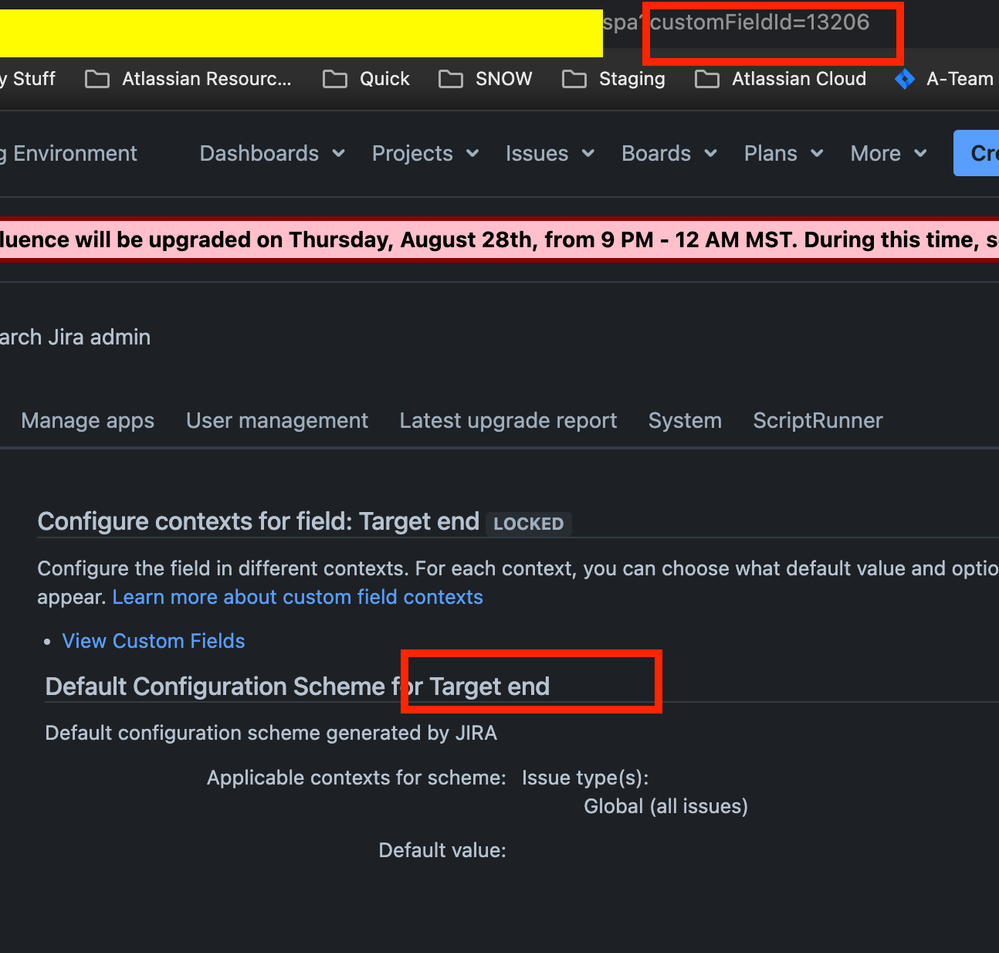Viewport: 999px width, 953px height.
Task: Open the Latest upgrade report section
Action: tap(507, 420)
